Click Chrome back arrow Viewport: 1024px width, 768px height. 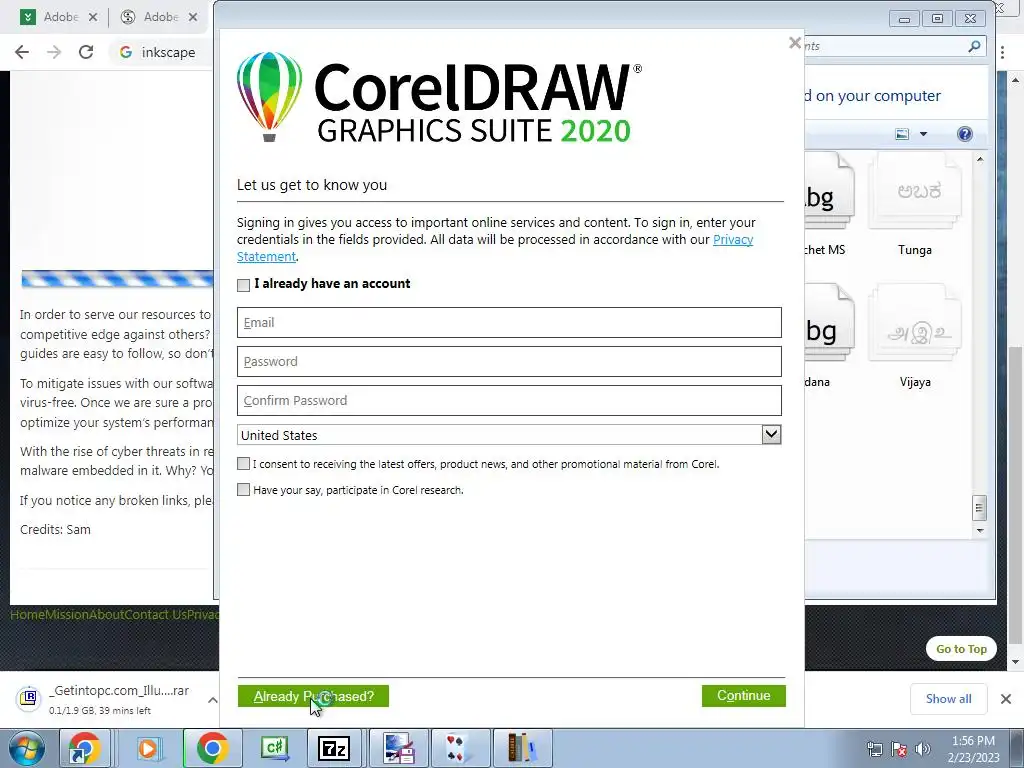point(22,52)
